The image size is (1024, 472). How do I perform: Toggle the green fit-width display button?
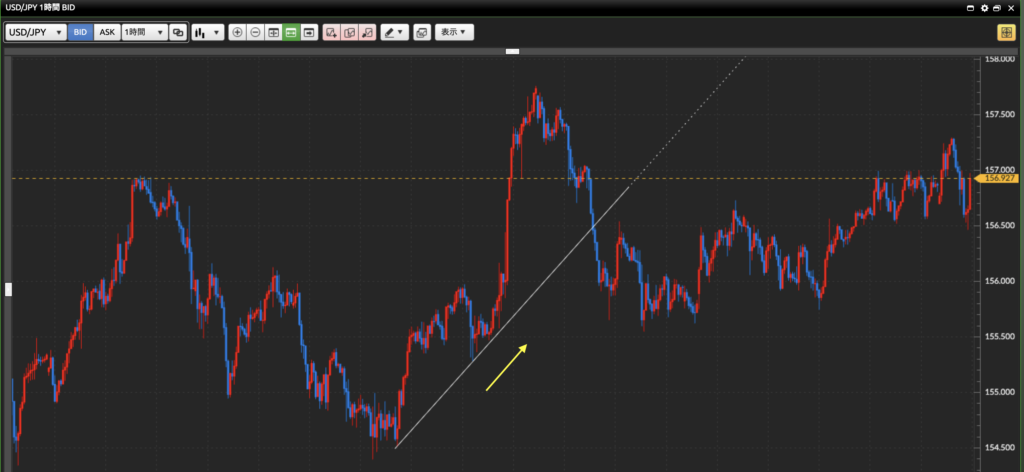coord(291,32)
